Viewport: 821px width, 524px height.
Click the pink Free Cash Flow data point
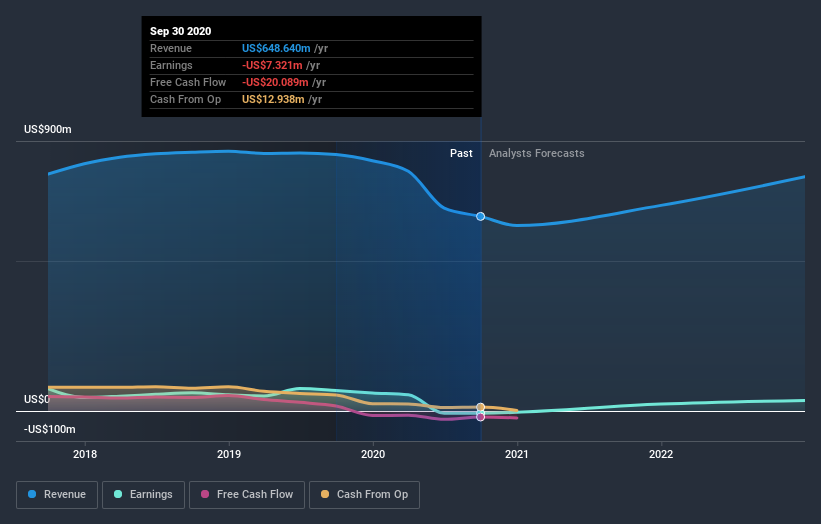(x=481, y=417)
